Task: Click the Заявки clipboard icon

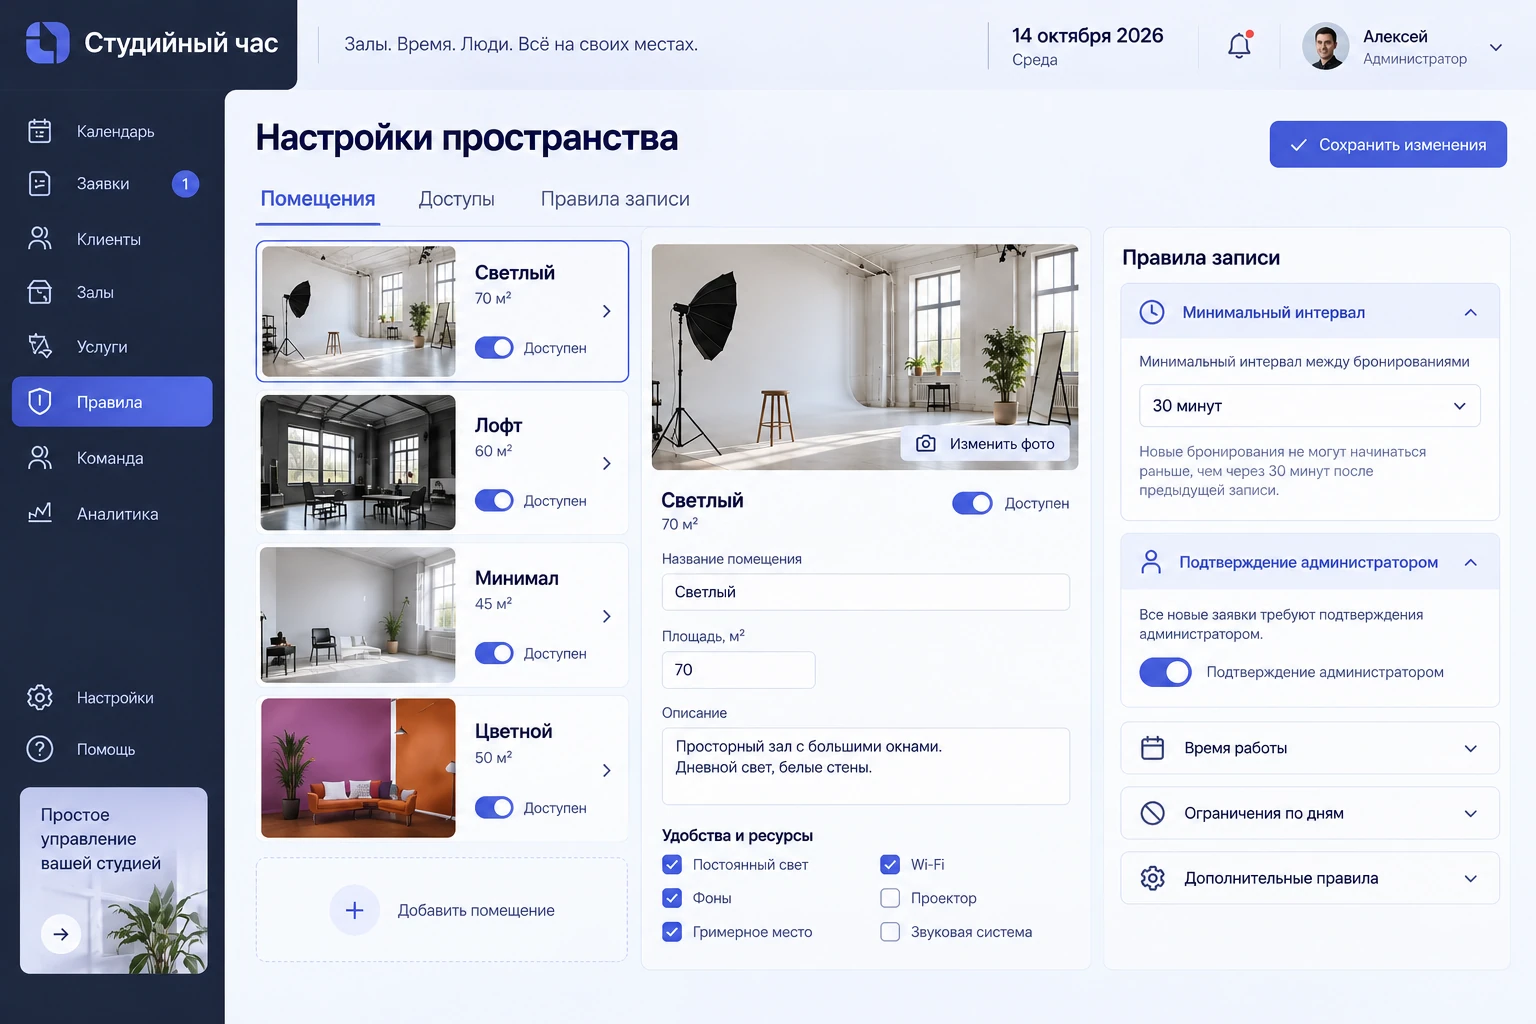Action: click(40, 183)
